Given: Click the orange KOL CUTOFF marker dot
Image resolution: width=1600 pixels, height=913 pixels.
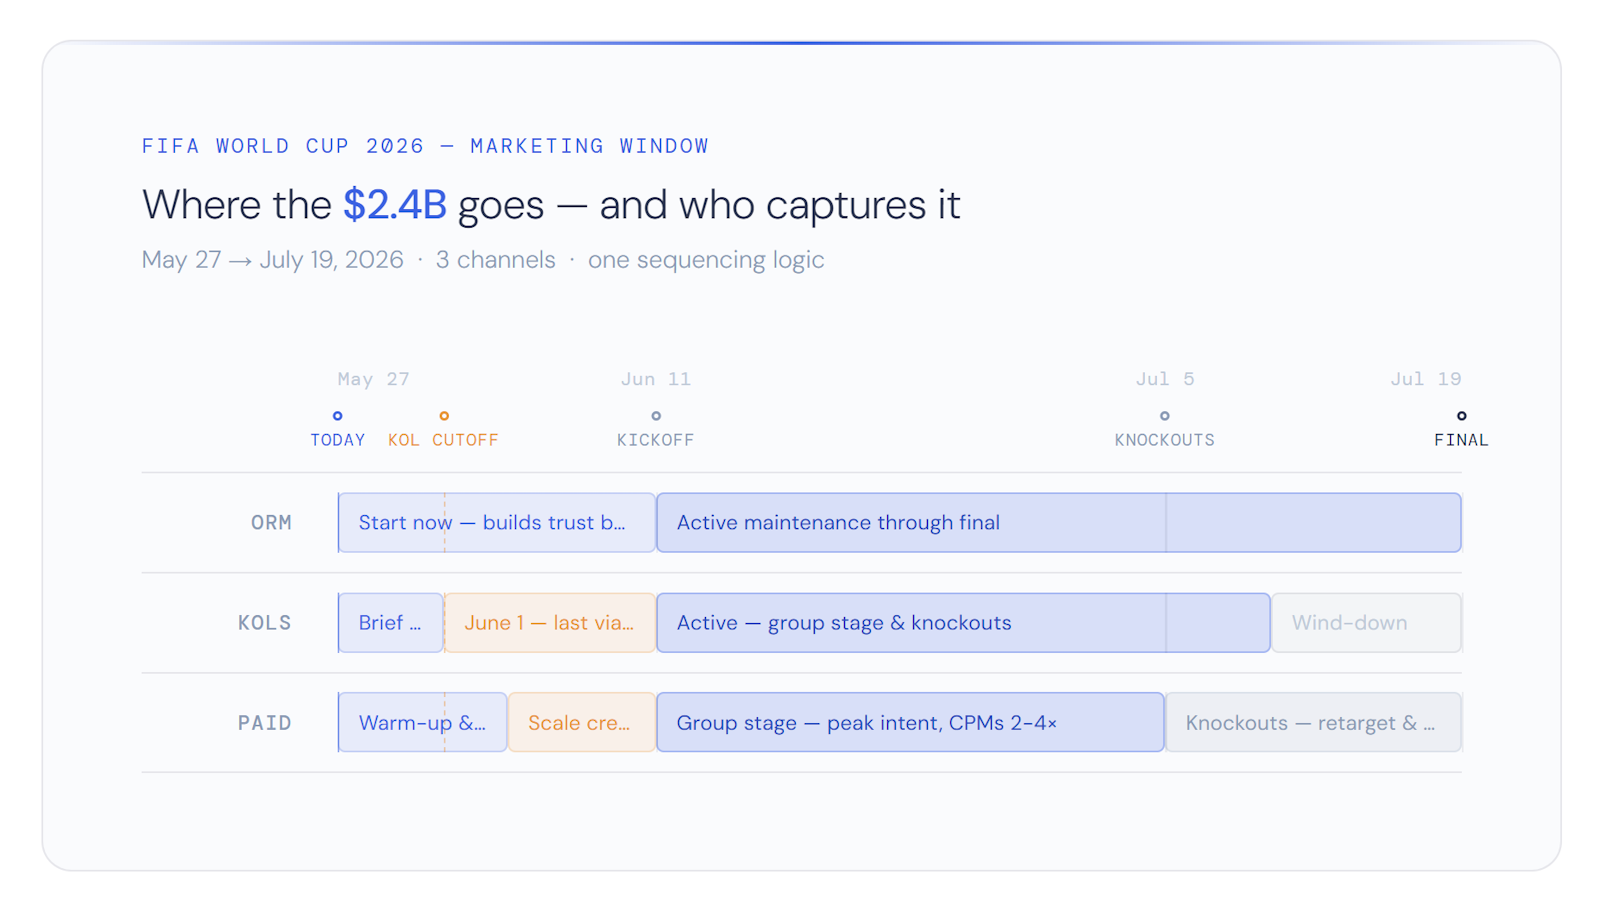Looking at the screenshot, I should [x=444, y=416].
